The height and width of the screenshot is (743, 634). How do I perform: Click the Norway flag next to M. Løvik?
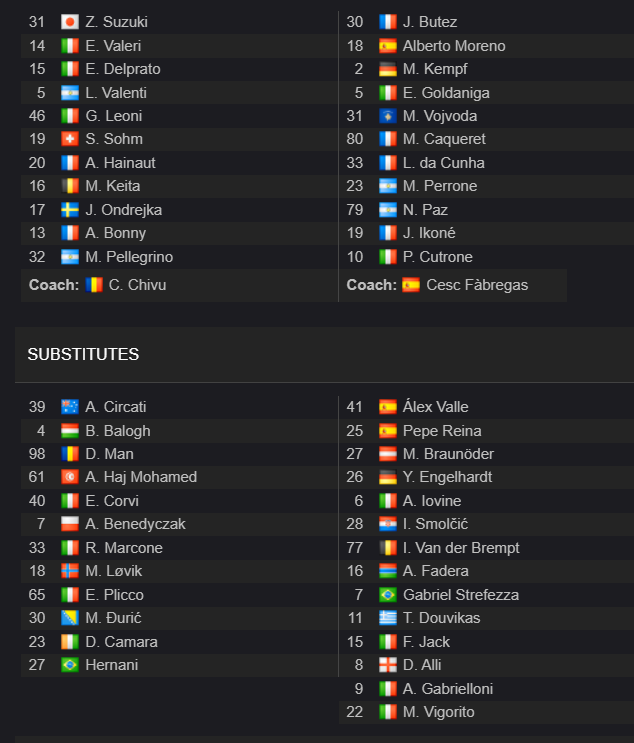[70, 571]
